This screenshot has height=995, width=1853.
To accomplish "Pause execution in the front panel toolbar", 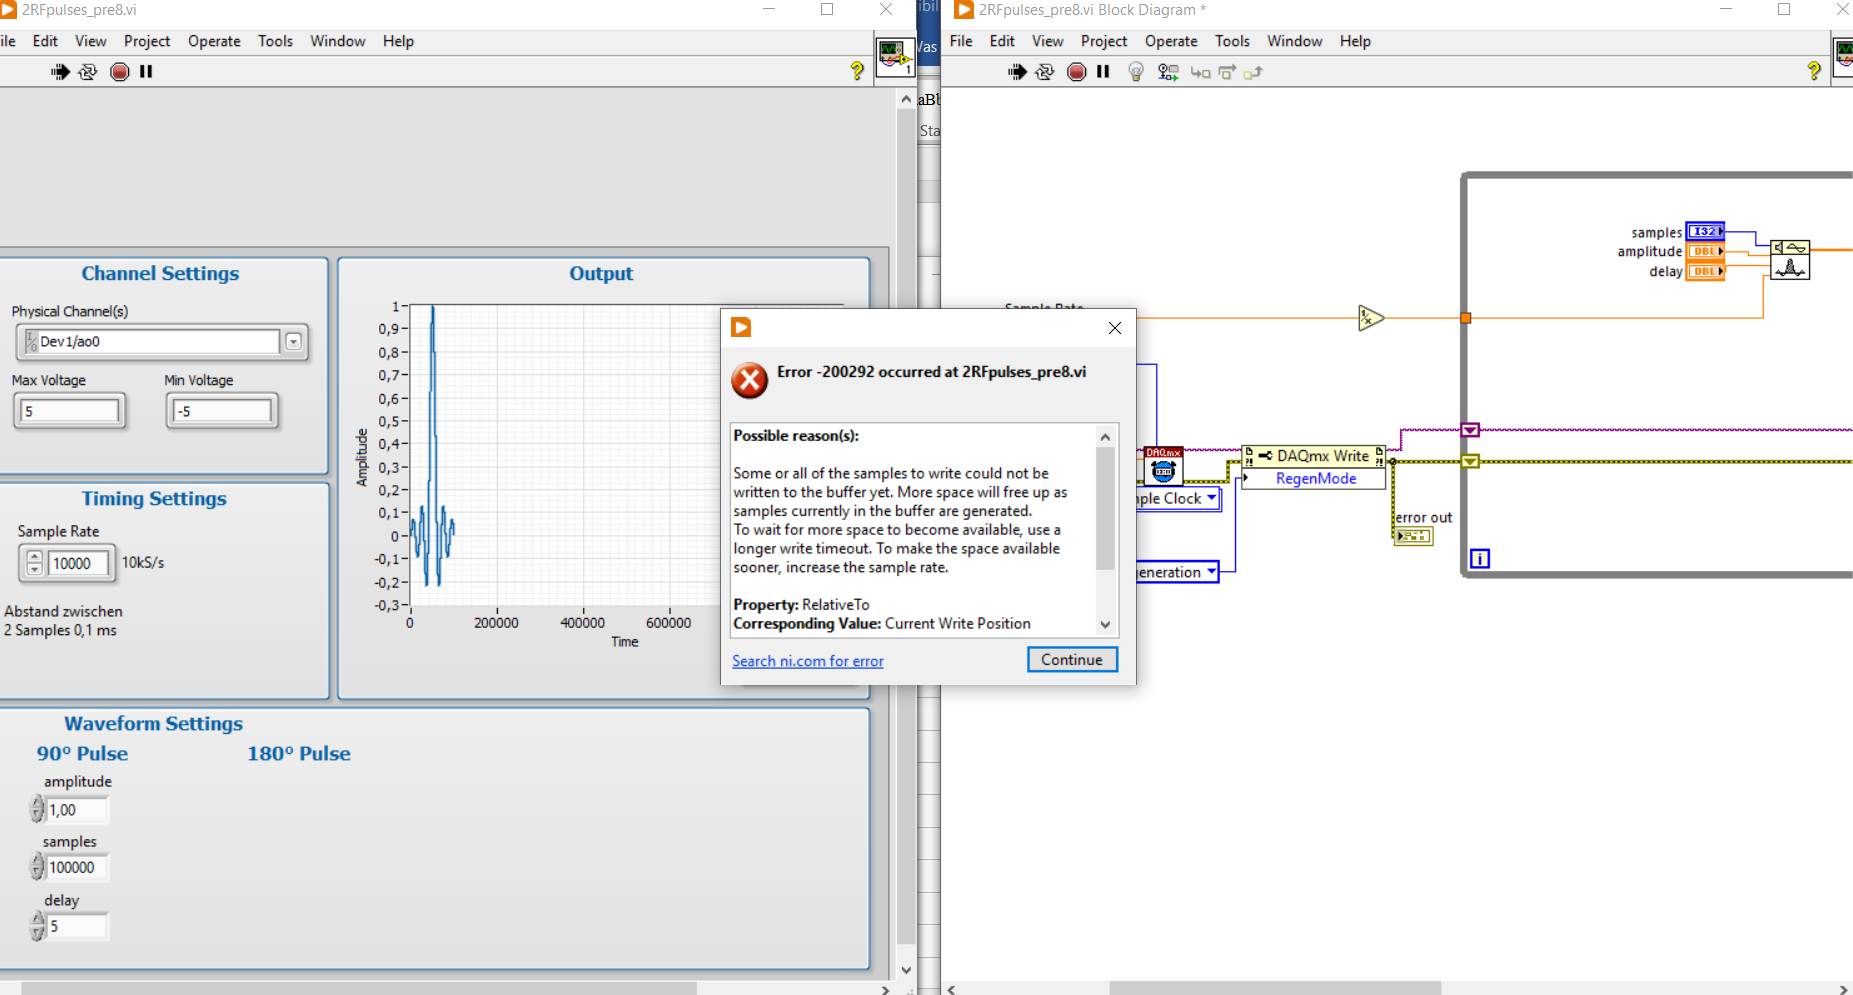I will pyautogui.click(x=146, y=72).
